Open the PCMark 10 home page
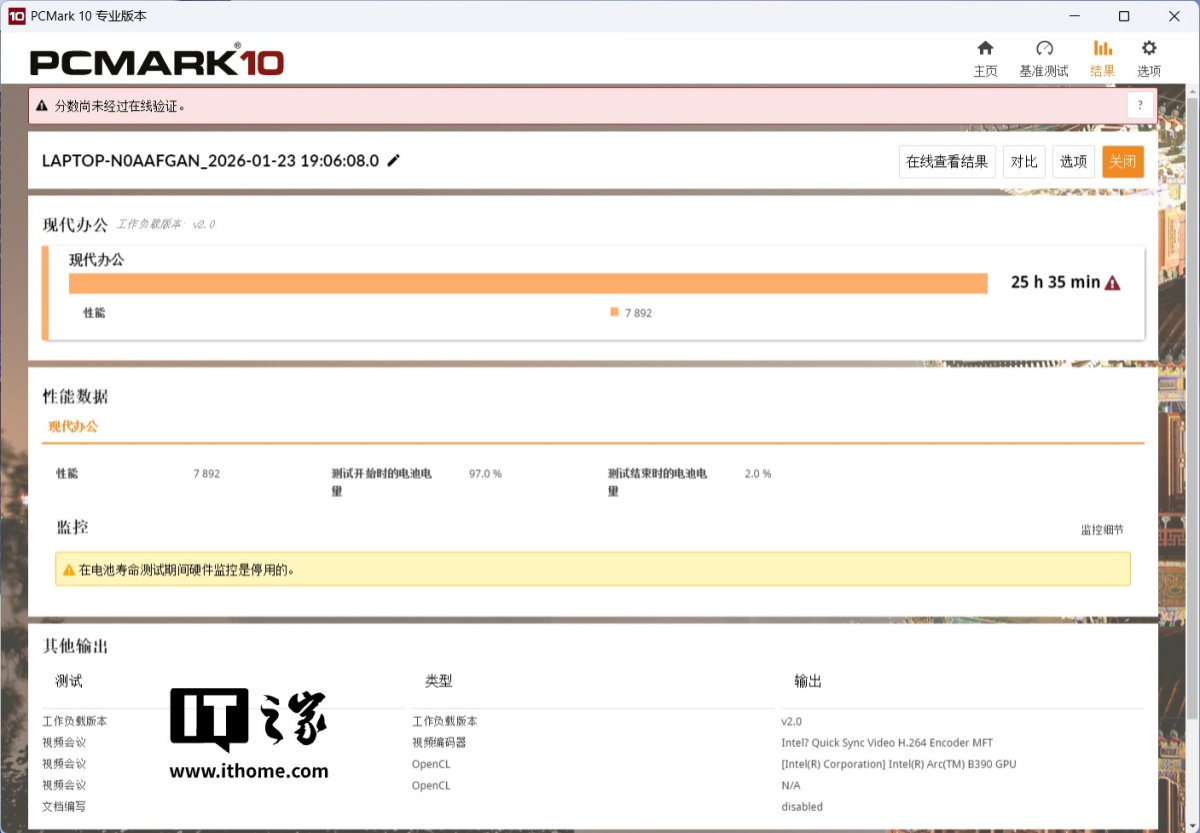Viewport: 1200px width, 833px height. click(985, 56)
